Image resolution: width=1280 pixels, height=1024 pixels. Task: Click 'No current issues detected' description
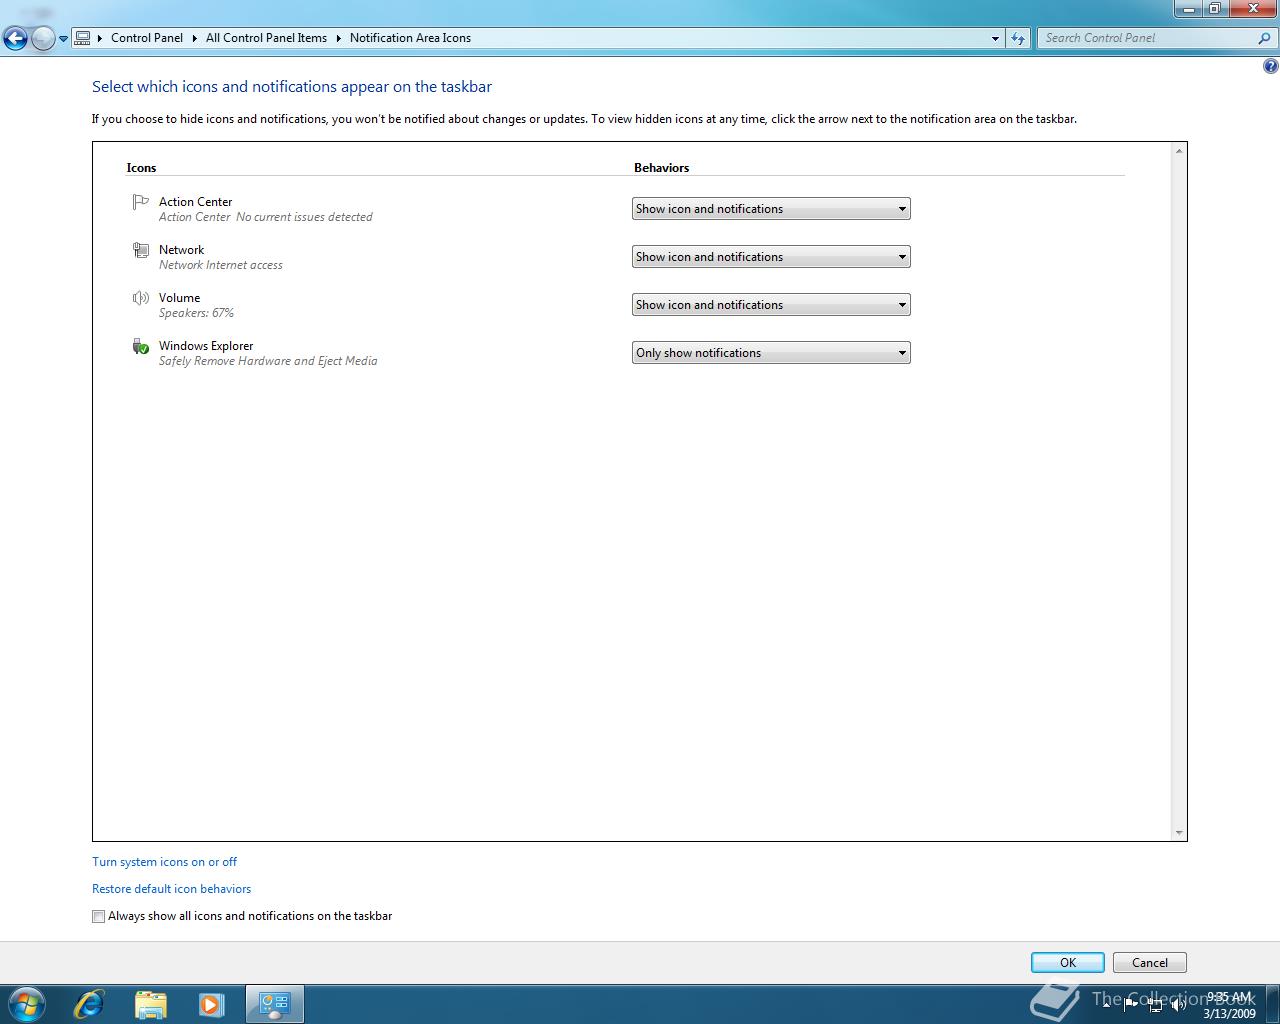click(x=304, y=217)
